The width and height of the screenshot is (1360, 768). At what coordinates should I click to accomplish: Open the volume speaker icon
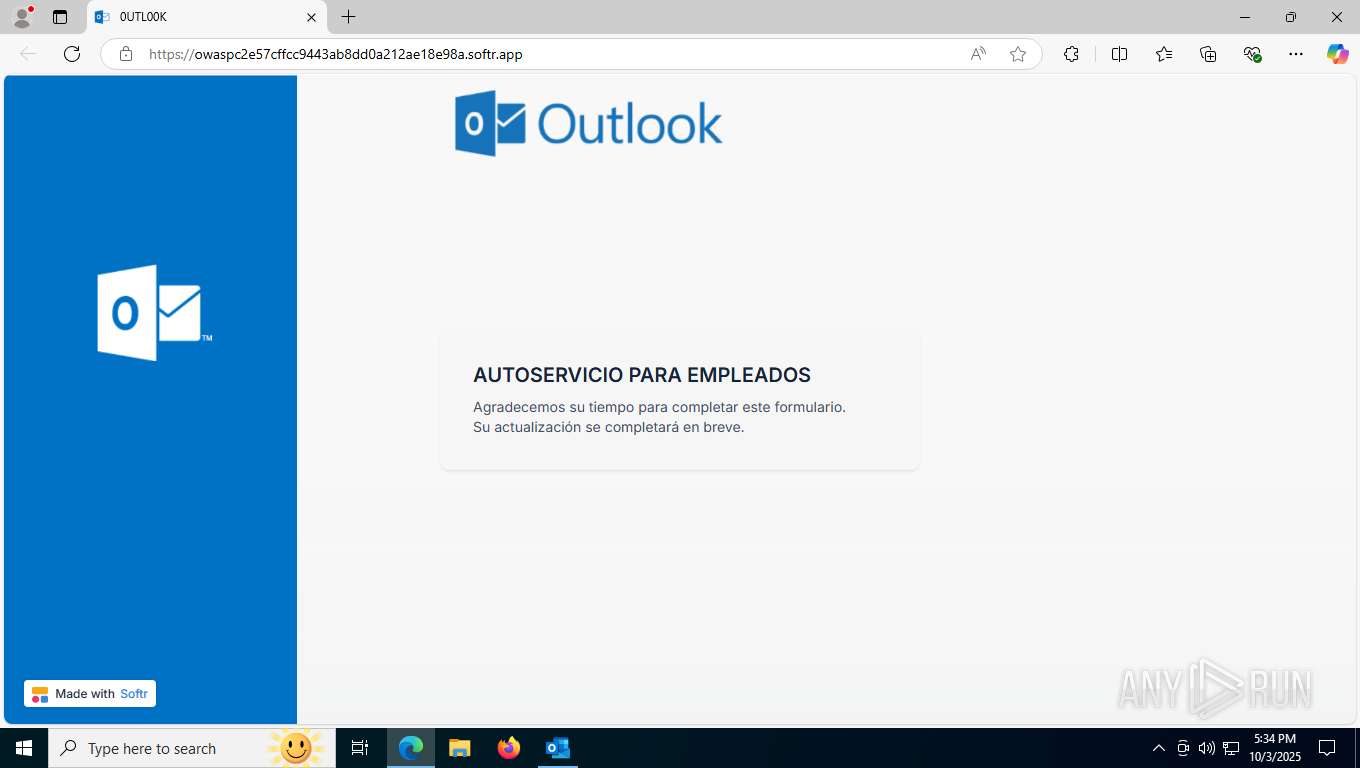pos(1207,748)
